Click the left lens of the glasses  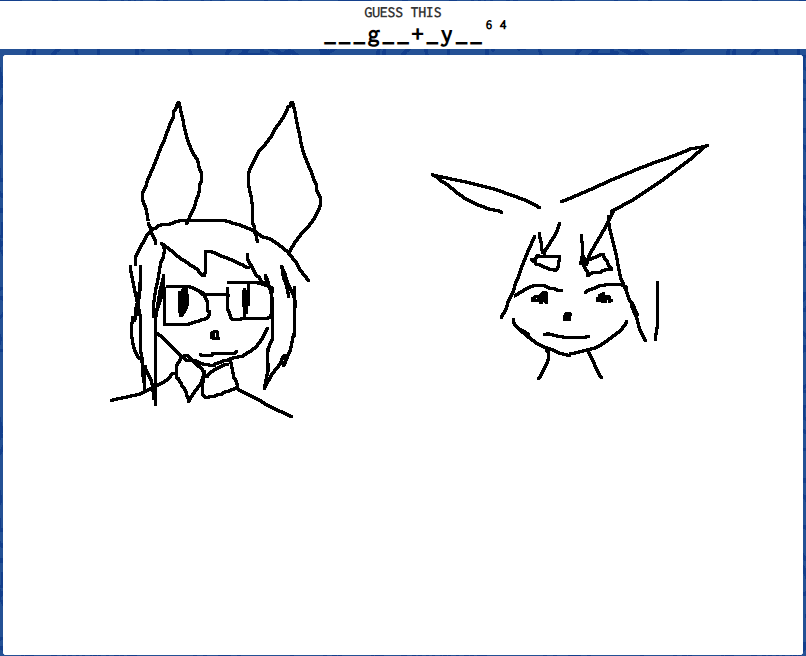click(184, 304)
